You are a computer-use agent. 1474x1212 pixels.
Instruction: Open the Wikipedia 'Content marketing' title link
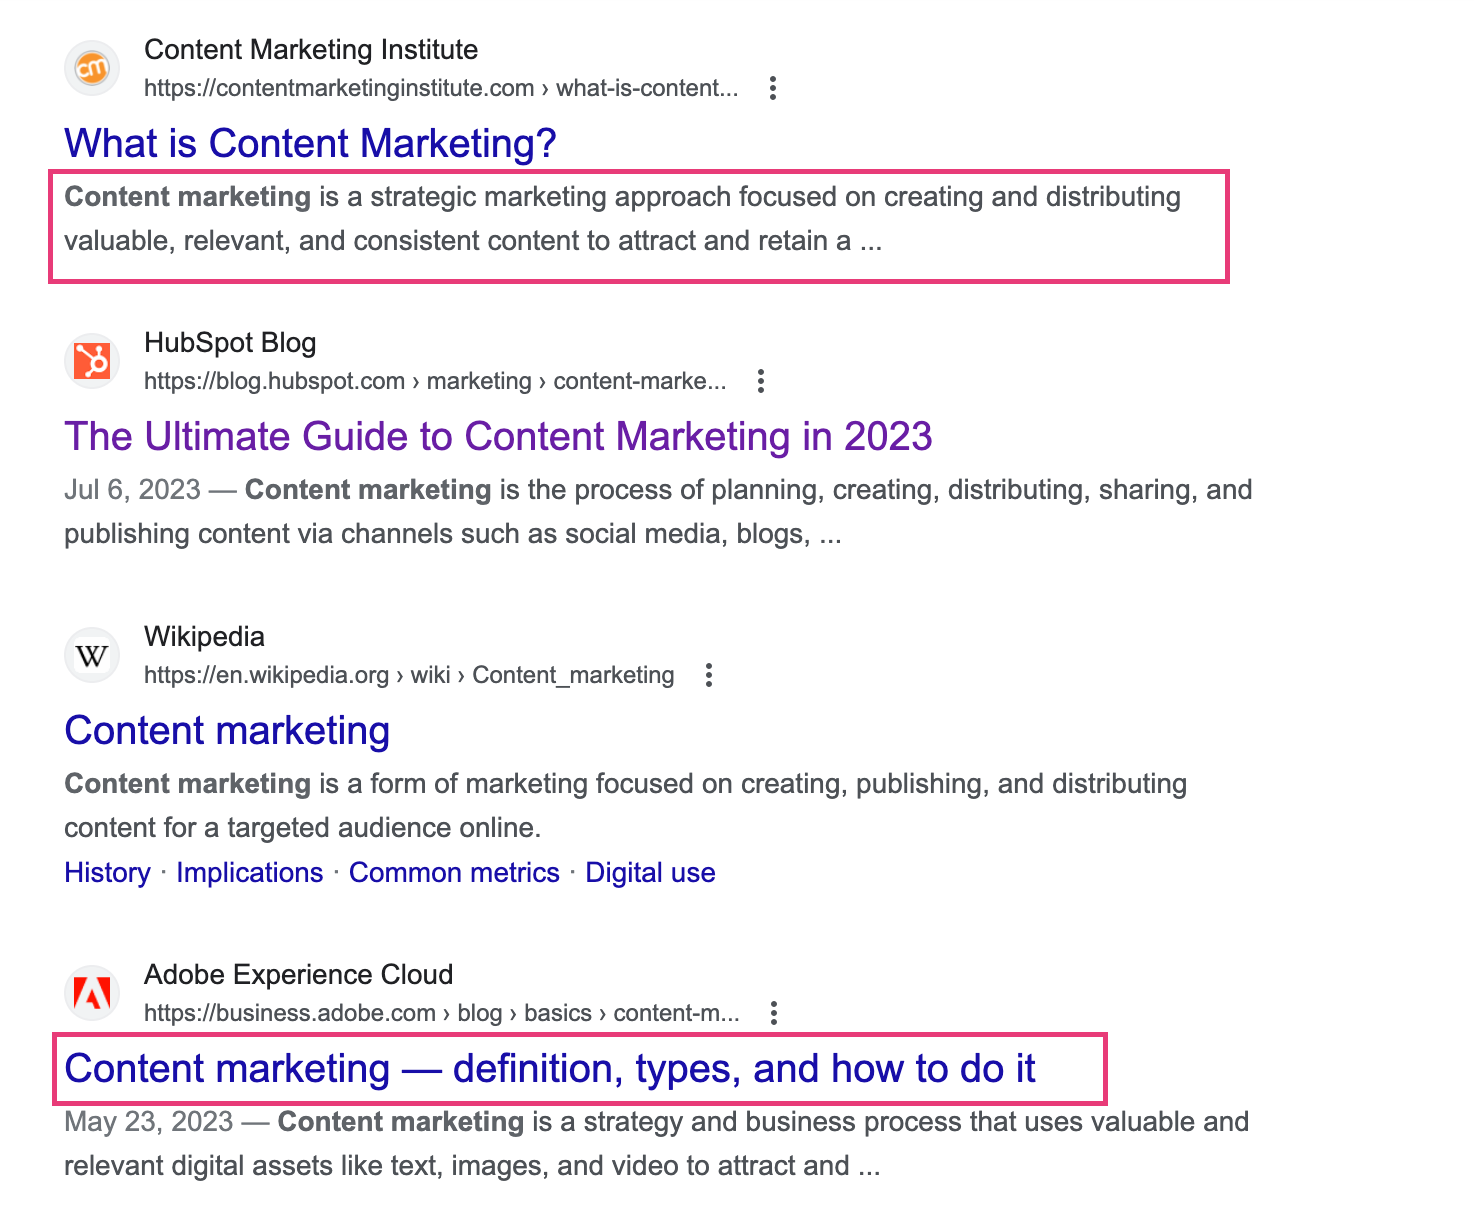pyautogui.click(x=227, y=730)
